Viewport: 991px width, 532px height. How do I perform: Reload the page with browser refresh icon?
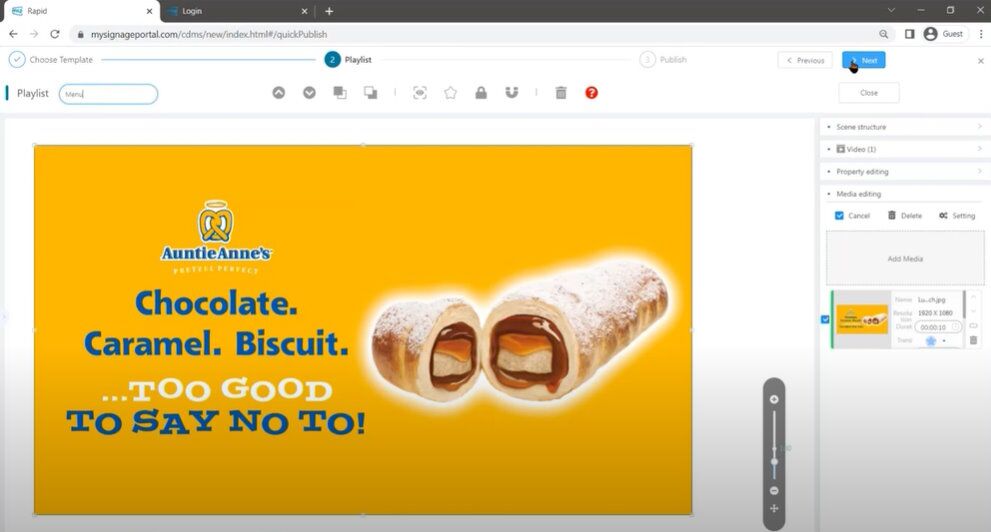point(55,34)
